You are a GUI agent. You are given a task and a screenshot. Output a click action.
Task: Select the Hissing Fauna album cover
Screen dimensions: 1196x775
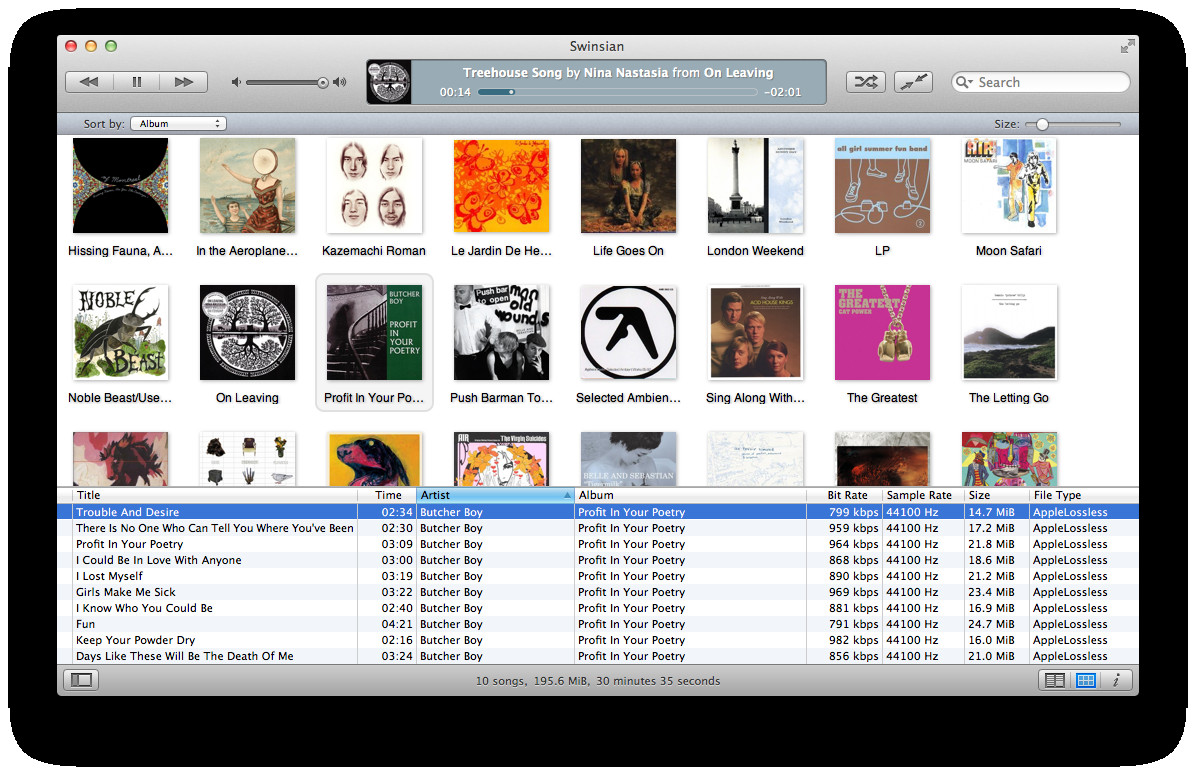(x=121, y=185)
